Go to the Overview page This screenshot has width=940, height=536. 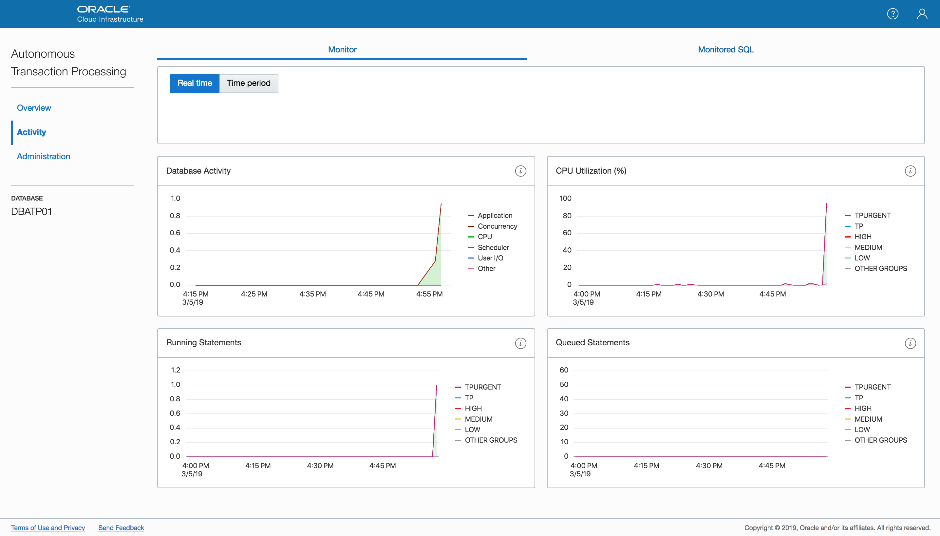[34, 108]
